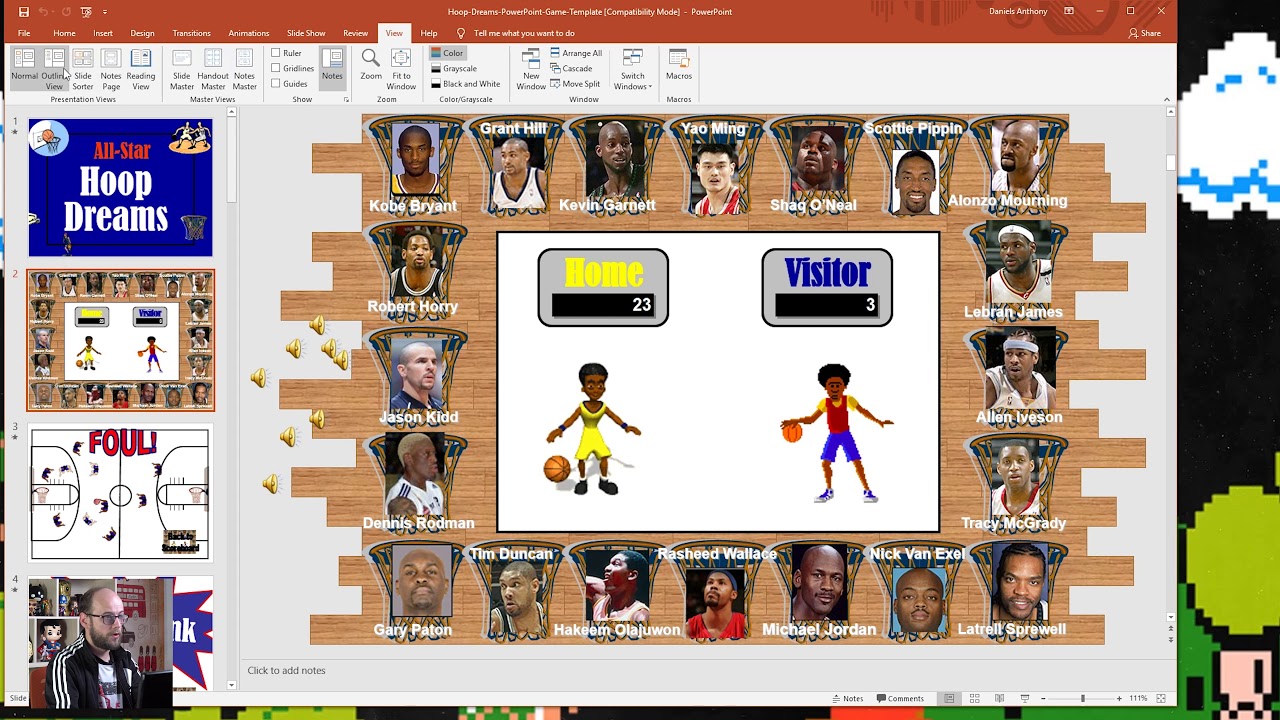This screenshot has width=1280, height=720.
Task: Click the Visitor scoreboard on the slide
Action: coord(827,287)
